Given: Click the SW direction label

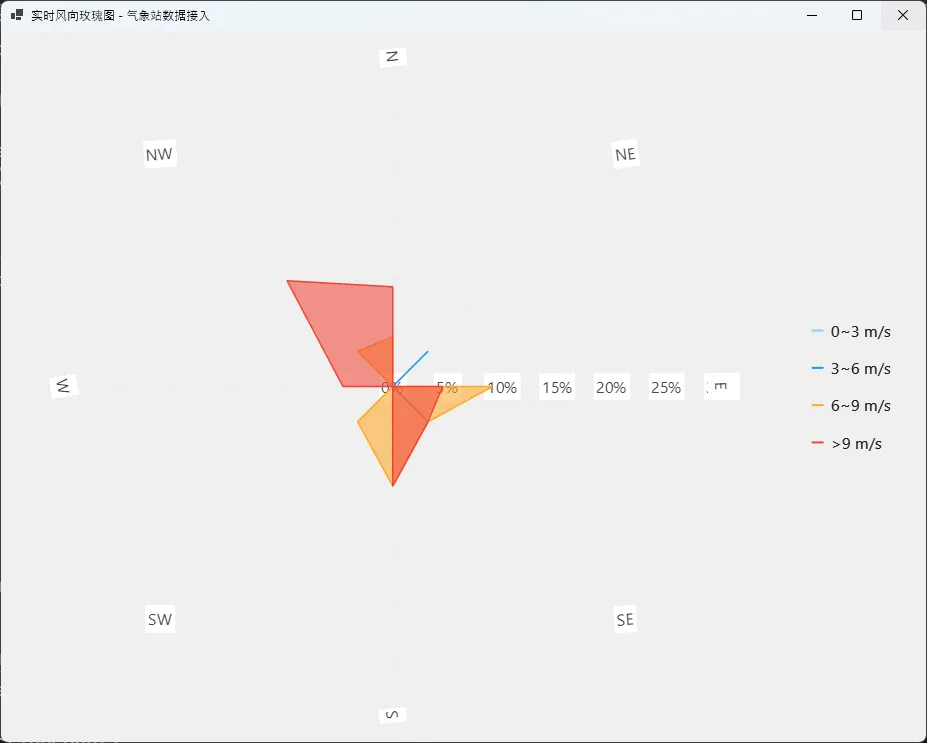Looking at the screenshot, I should [x=160, y=619].
